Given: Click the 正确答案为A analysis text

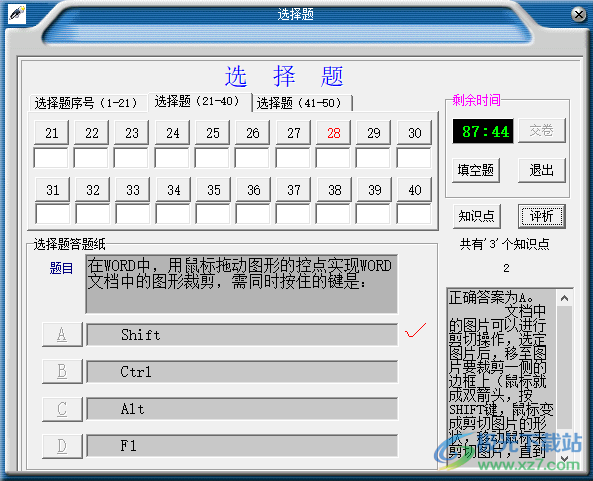Looking at the screenshot, I should click(492, 298).
